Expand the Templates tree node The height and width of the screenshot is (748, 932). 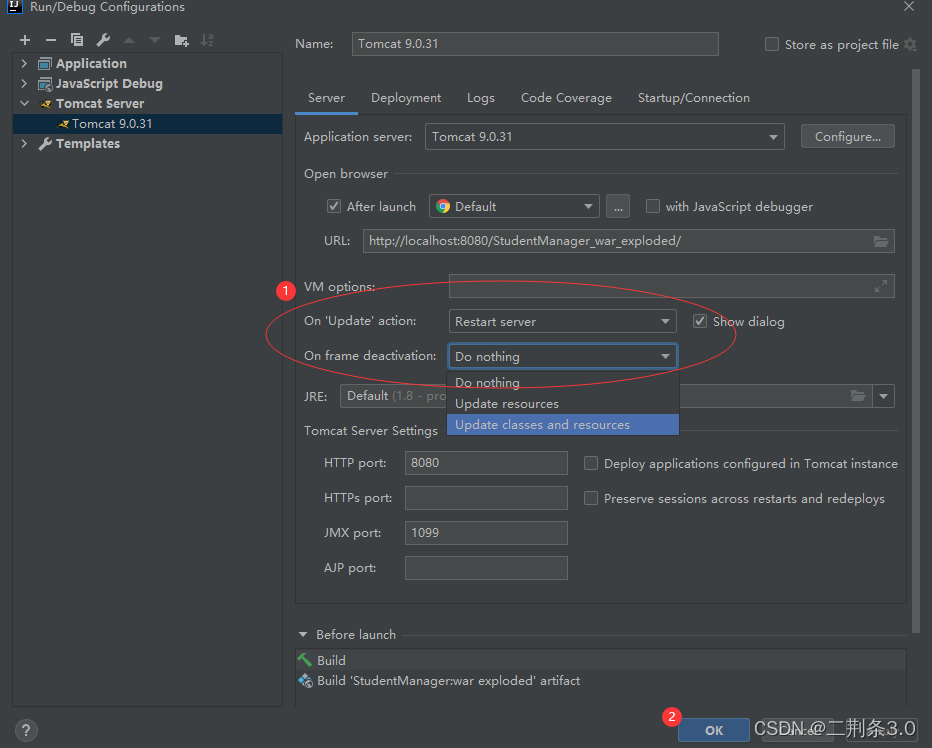(24, 143)
